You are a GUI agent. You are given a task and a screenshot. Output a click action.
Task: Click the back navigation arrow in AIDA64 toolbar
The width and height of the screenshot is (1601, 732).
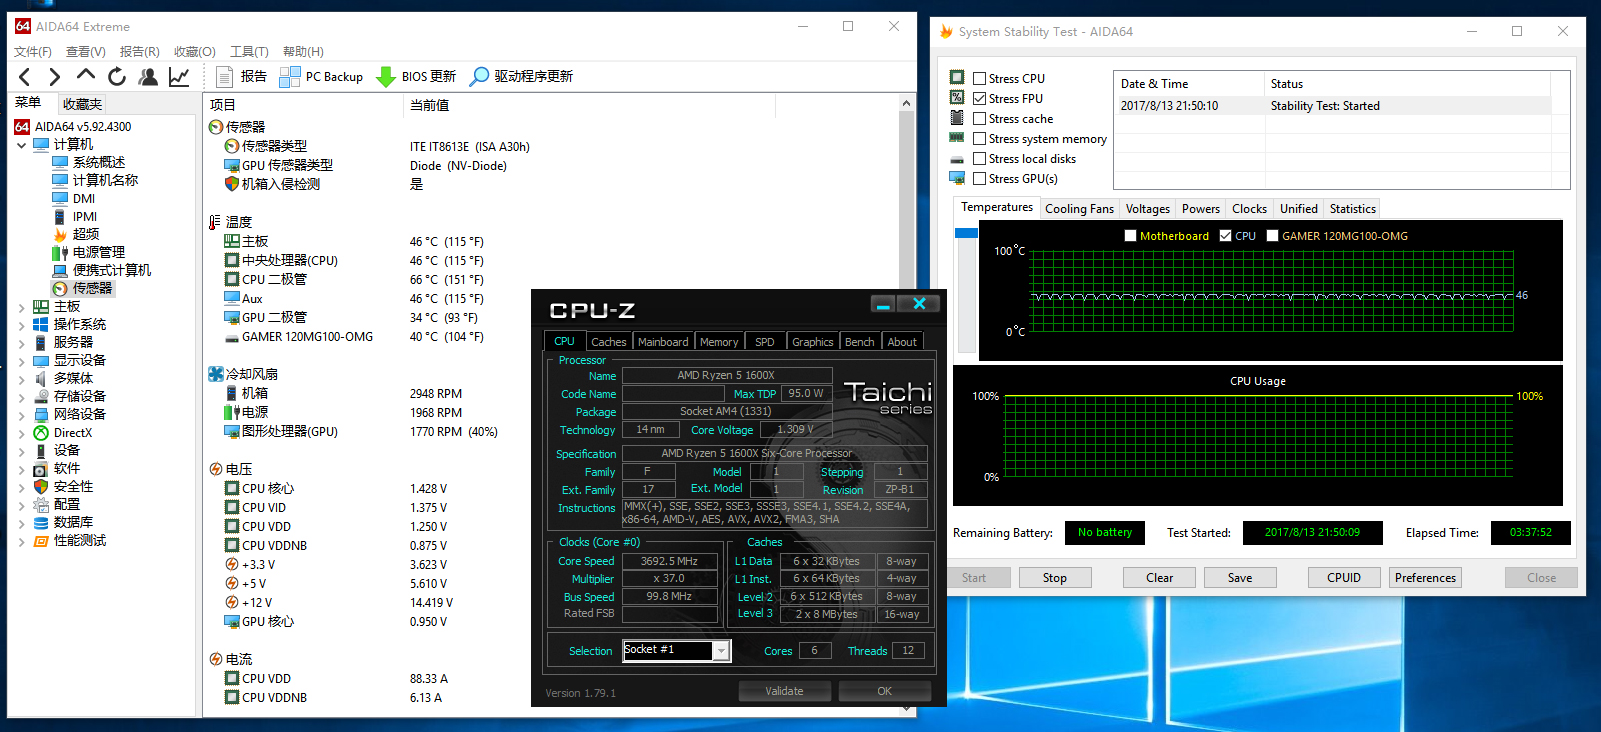25,77
